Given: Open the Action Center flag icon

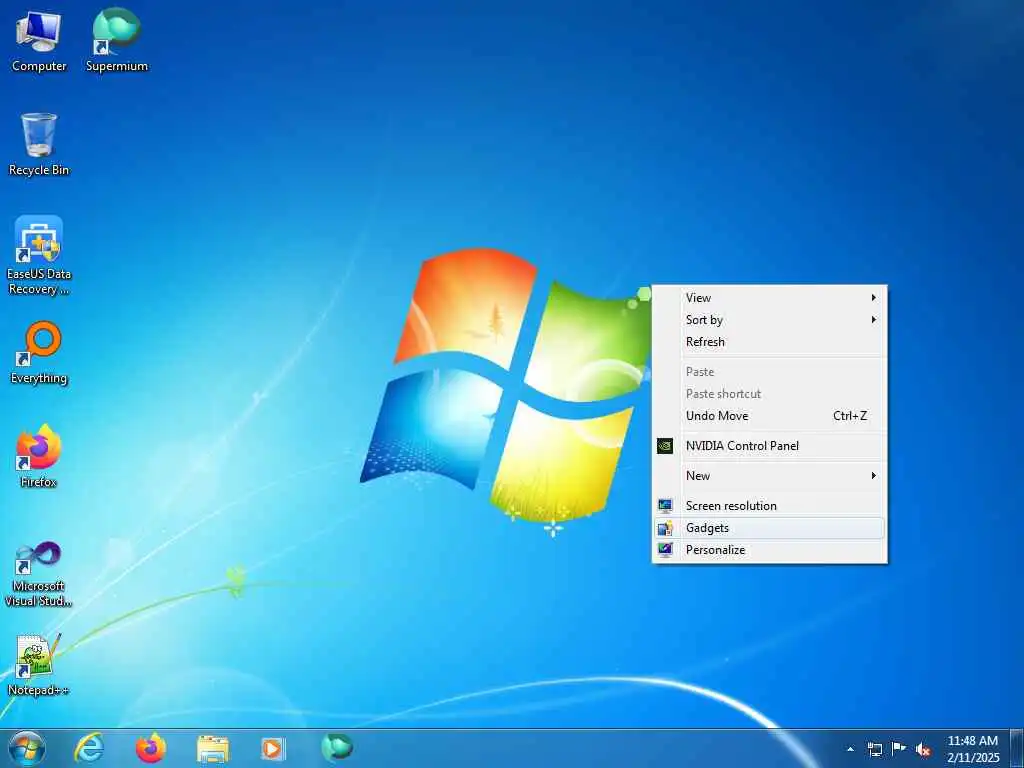Looking at the screenshot, I should [899, 748].
